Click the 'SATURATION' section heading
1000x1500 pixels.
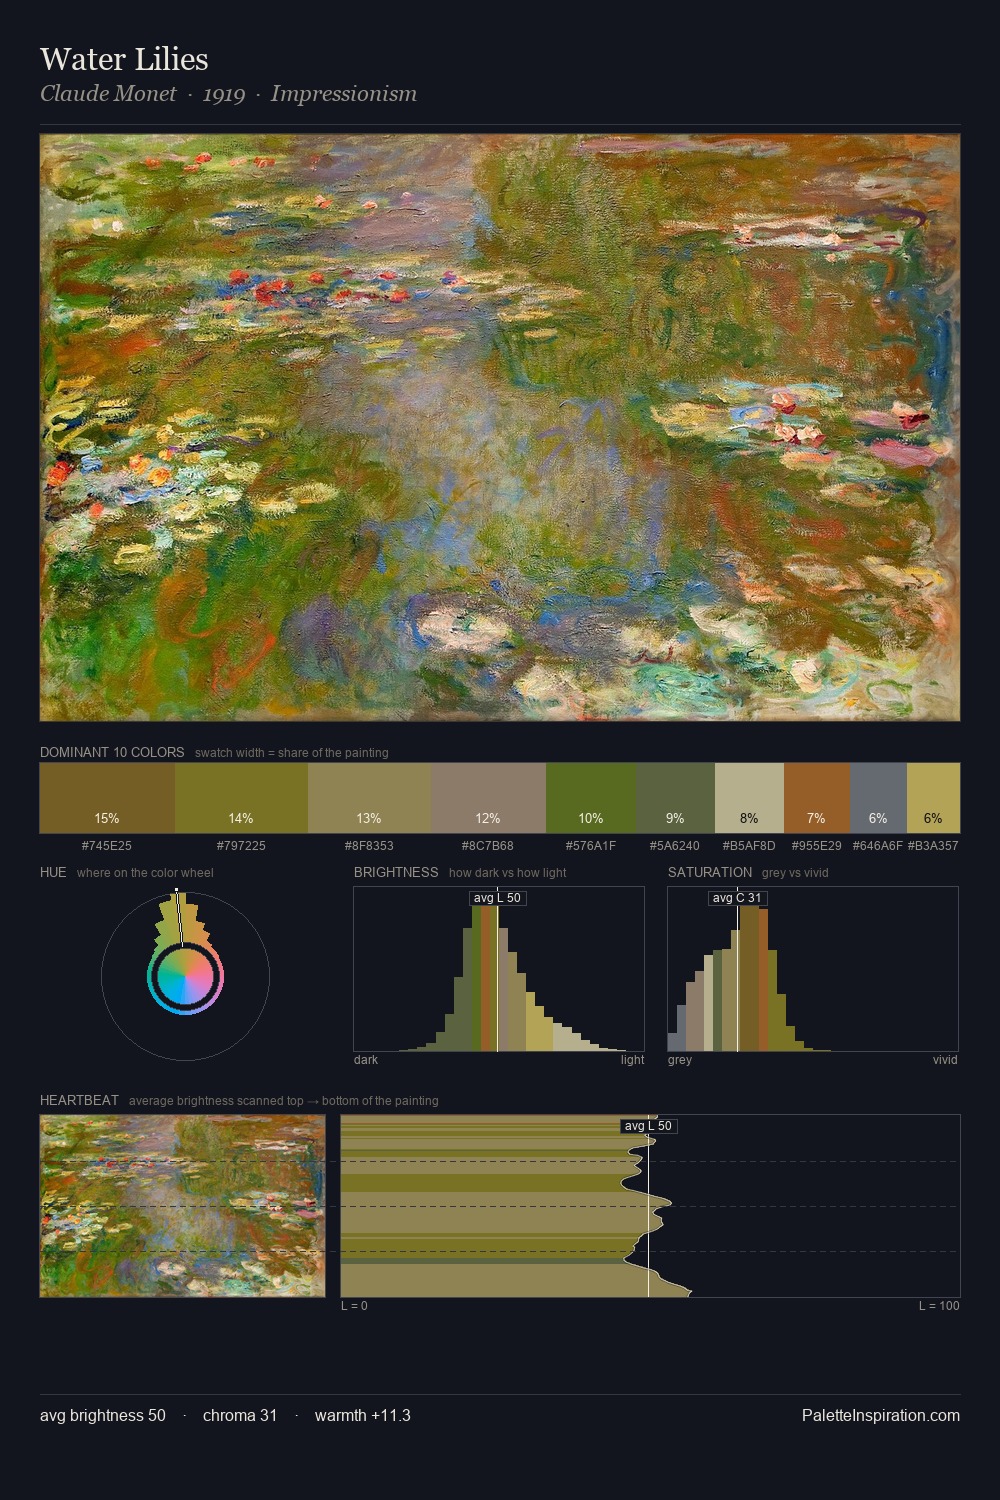pyautogui.click(x=710, y=872)
